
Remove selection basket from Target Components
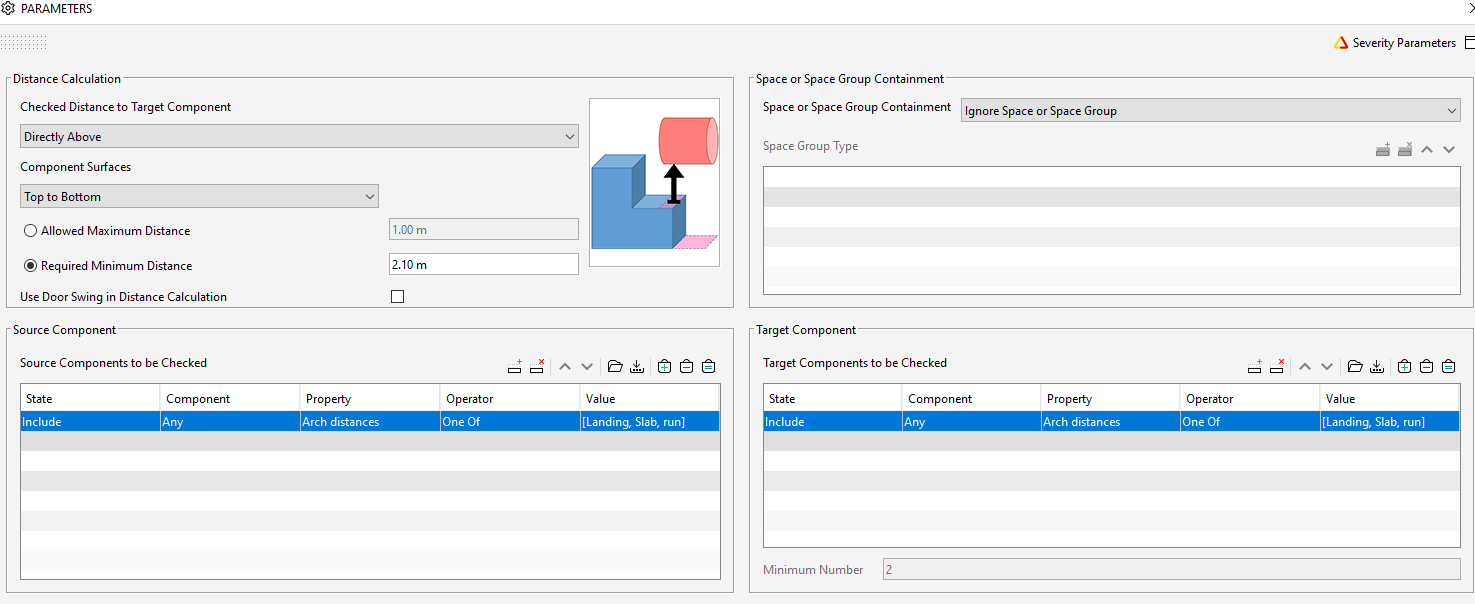(1426, 367)
